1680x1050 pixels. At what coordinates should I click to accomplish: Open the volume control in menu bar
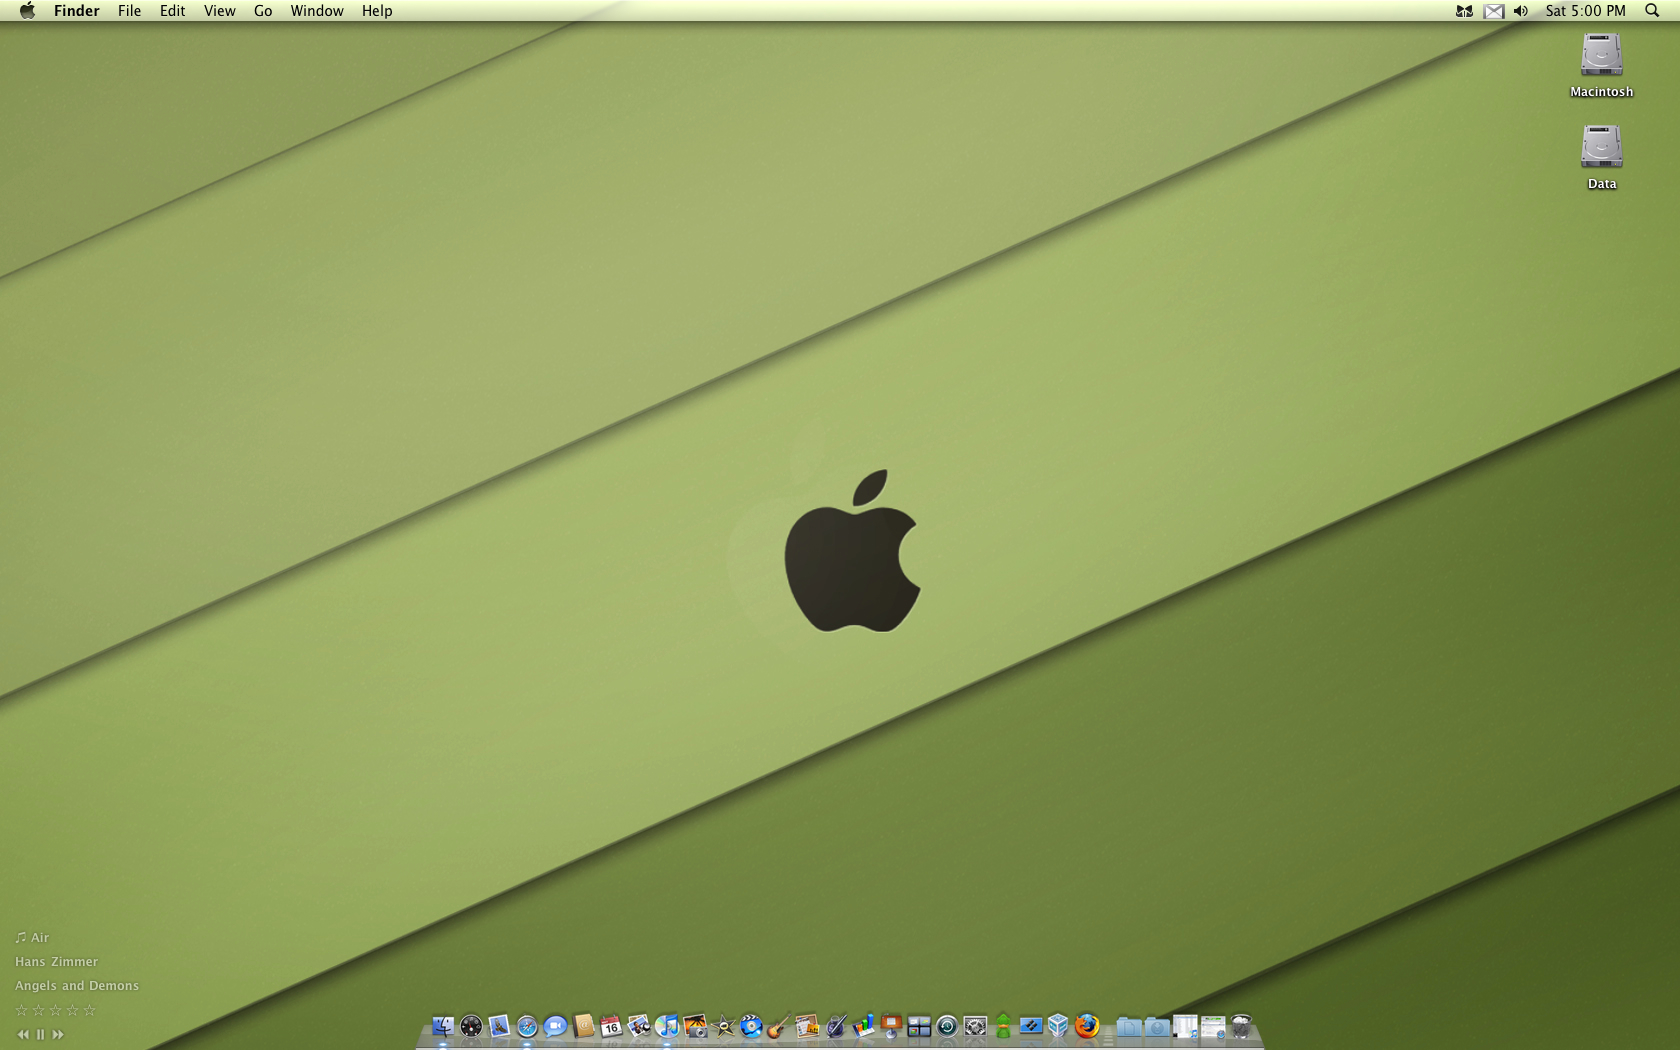(1521, 11)
